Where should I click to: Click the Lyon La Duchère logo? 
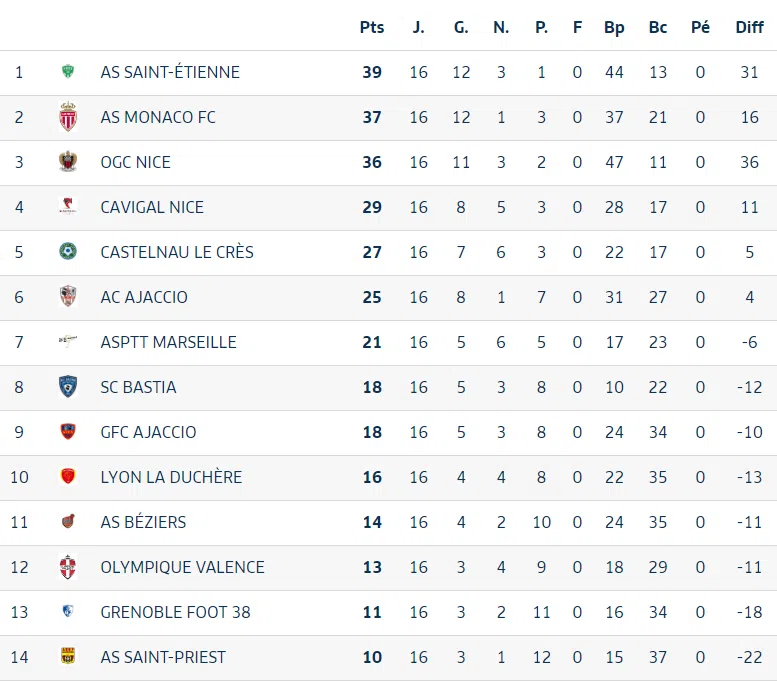click(68, 477)
